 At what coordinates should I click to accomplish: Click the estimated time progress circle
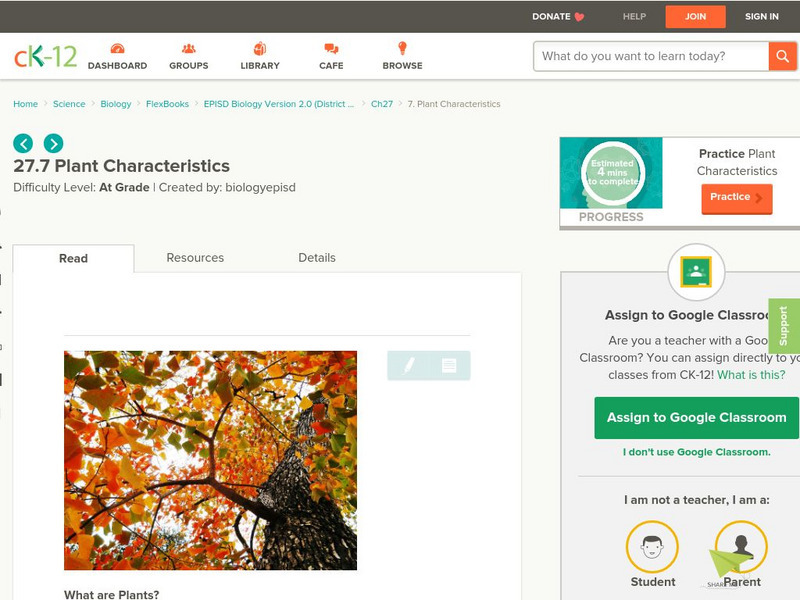[x=613, y=173]
